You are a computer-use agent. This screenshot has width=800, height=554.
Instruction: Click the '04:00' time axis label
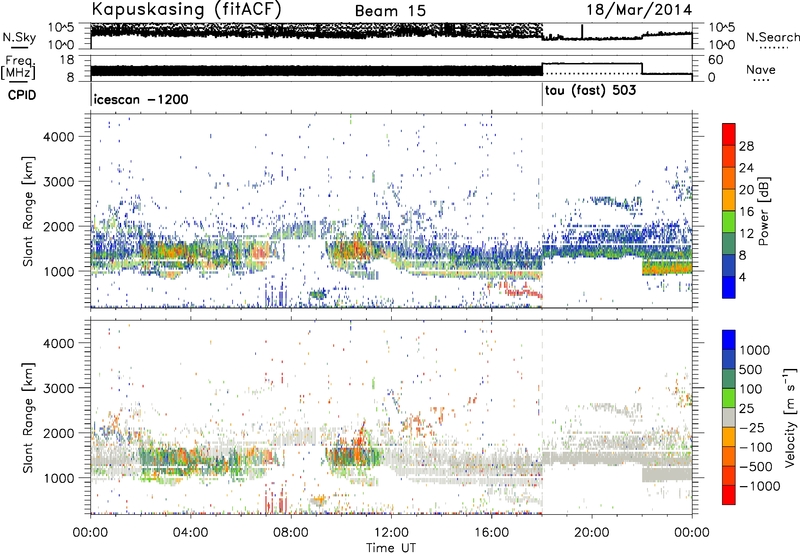(x=190, y=533)
